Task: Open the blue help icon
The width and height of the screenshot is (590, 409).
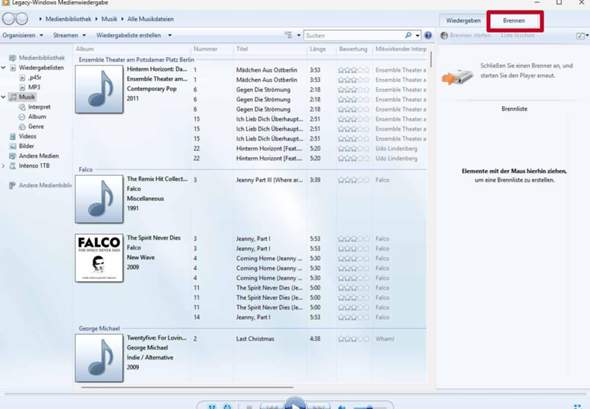Action: pos(428,35)
